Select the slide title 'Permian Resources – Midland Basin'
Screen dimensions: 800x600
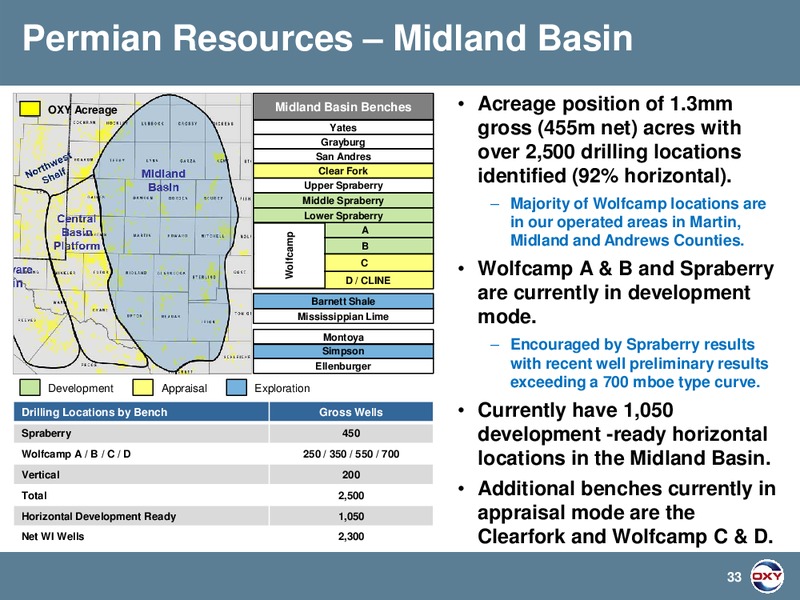click(327, 38)
